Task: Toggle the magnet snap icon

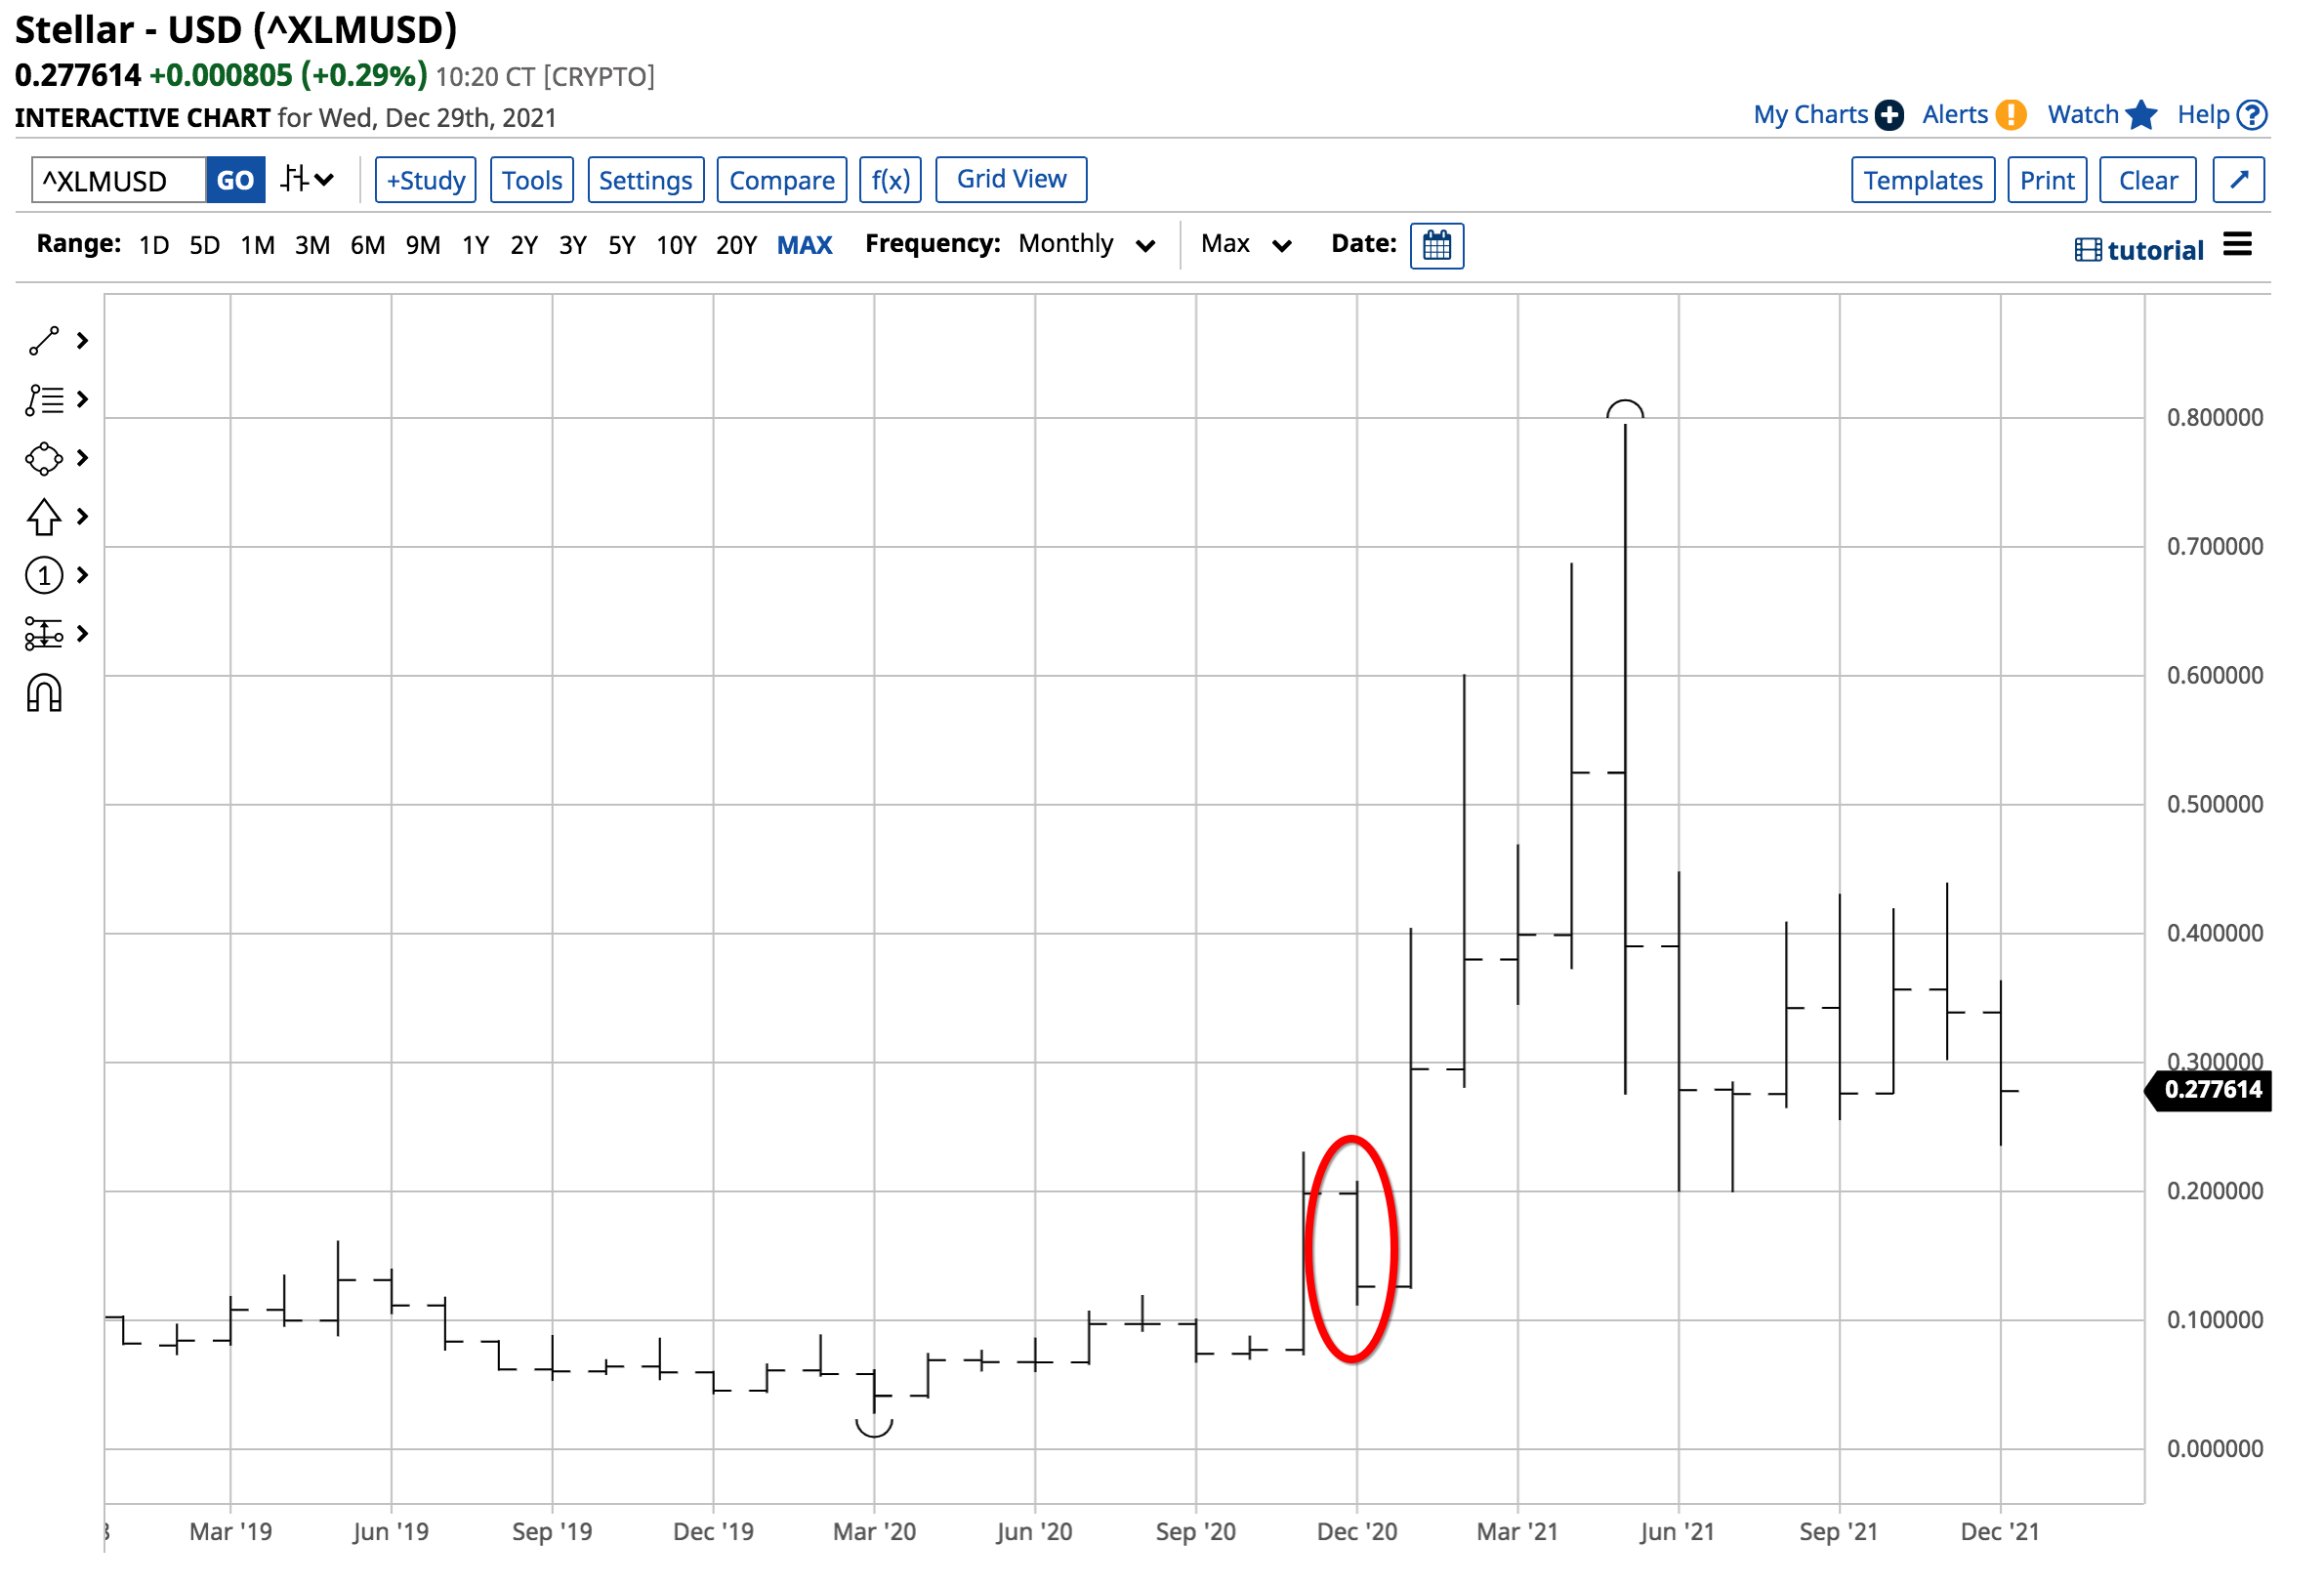Action: (x=44, y=694)
